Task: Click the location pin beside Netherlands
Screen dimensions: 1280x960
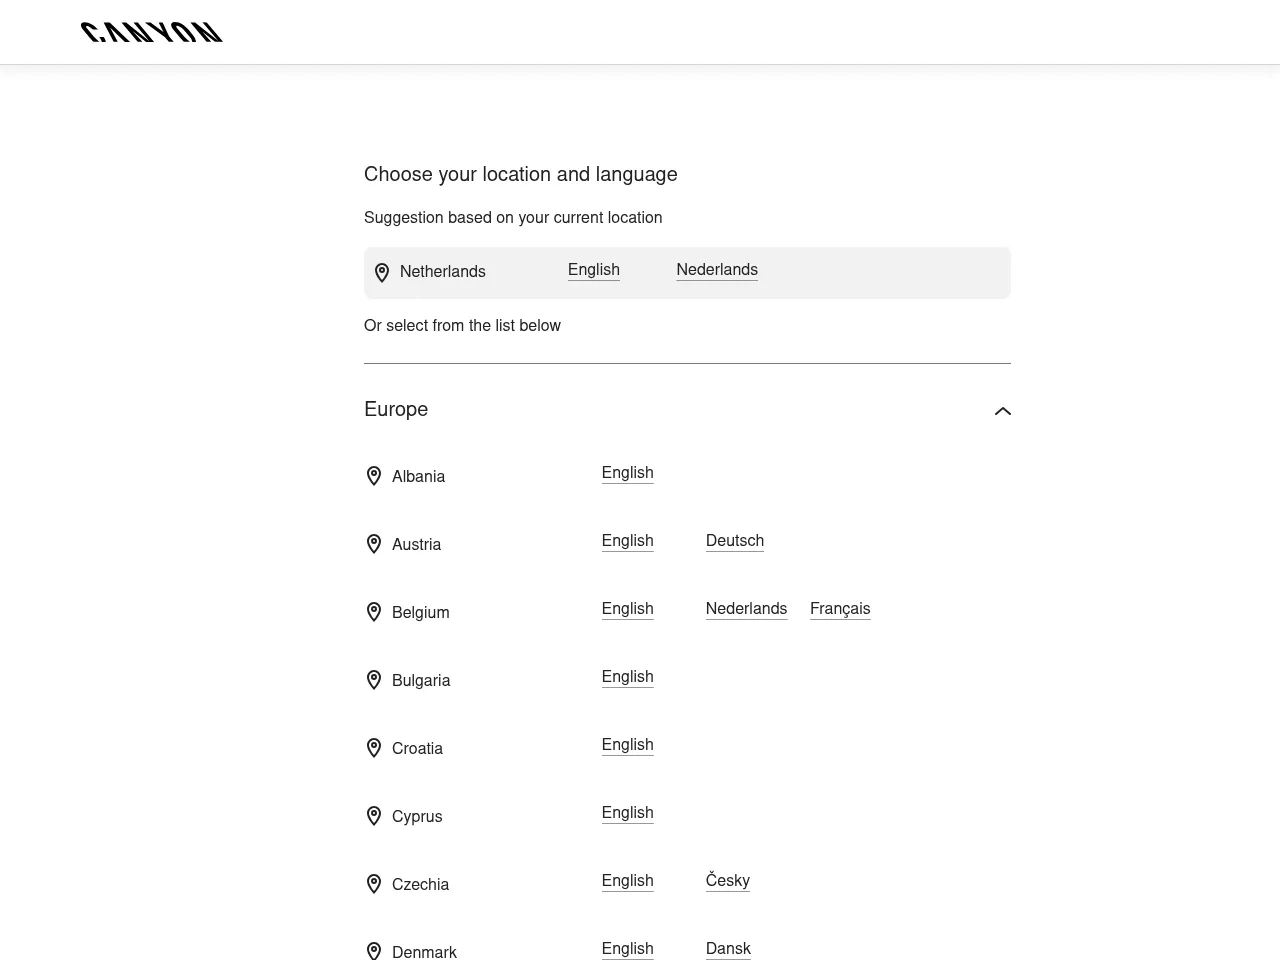Action: (x=382, y=272)
